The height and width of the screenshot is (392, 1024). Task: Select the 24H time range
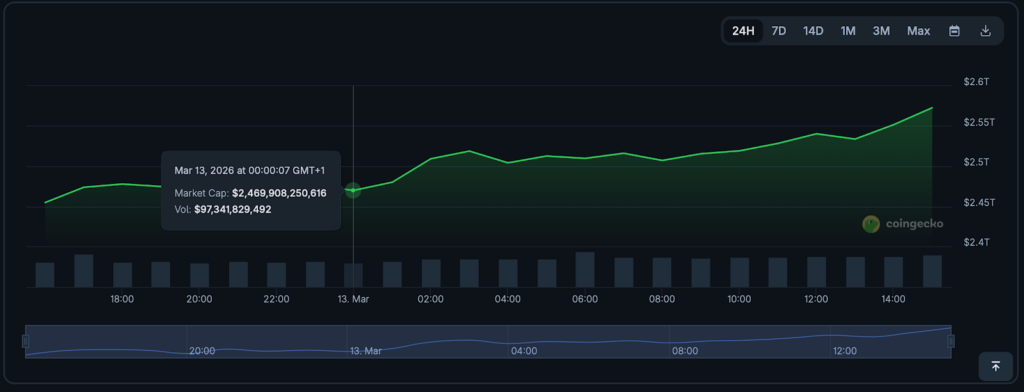pyautogui.click(x=743, y=31)
